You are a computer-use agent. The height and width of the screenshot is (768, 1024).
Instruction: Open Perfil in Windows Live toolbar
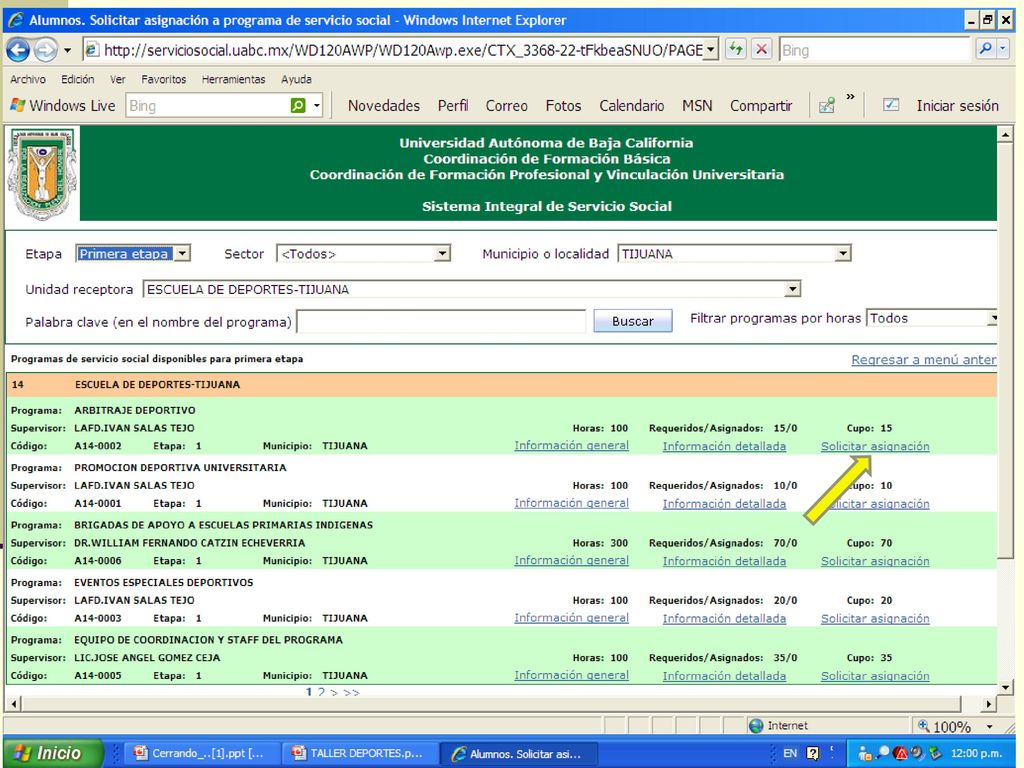click(x=453, y=106)
